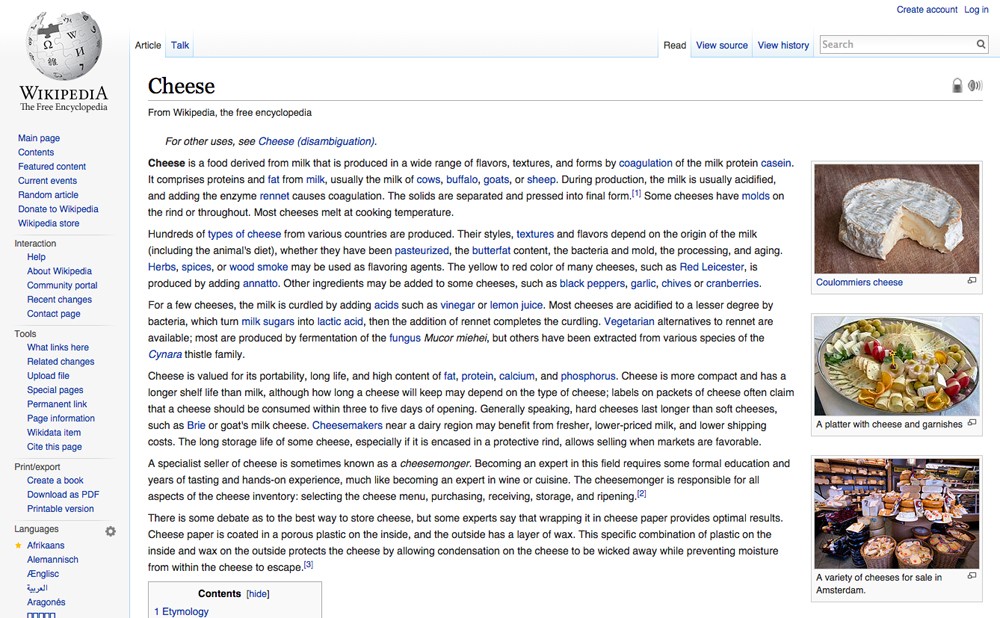Open the View source tab

[722, 45]
